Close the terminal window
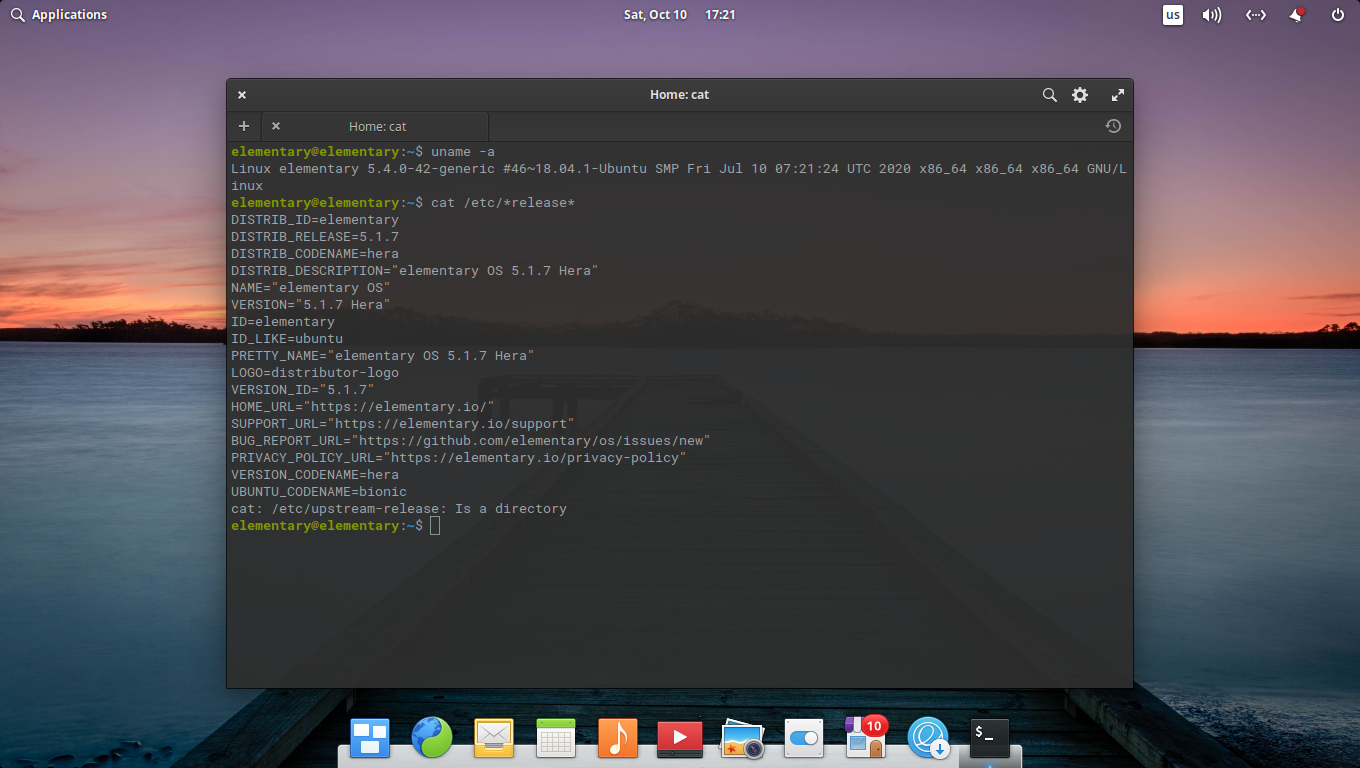This screenshot has width=1360, height=768. point(242,95)
